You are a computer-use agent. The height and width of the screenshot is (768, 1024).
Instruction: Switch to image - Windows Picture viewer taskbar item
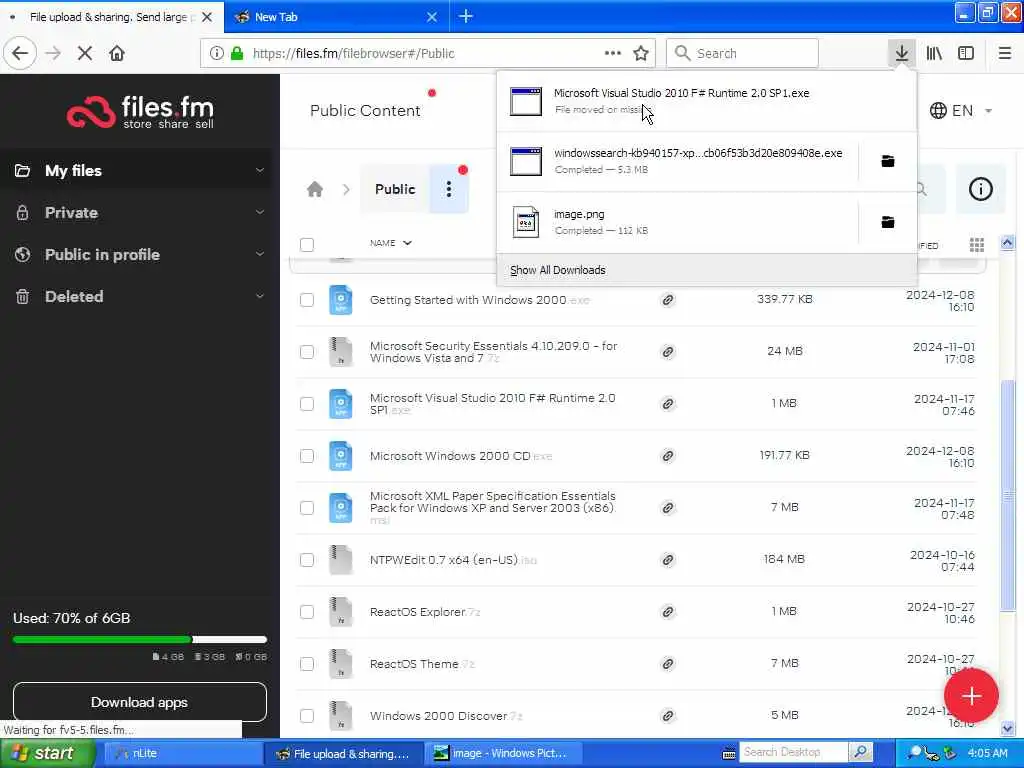click(x=501, y=753)
